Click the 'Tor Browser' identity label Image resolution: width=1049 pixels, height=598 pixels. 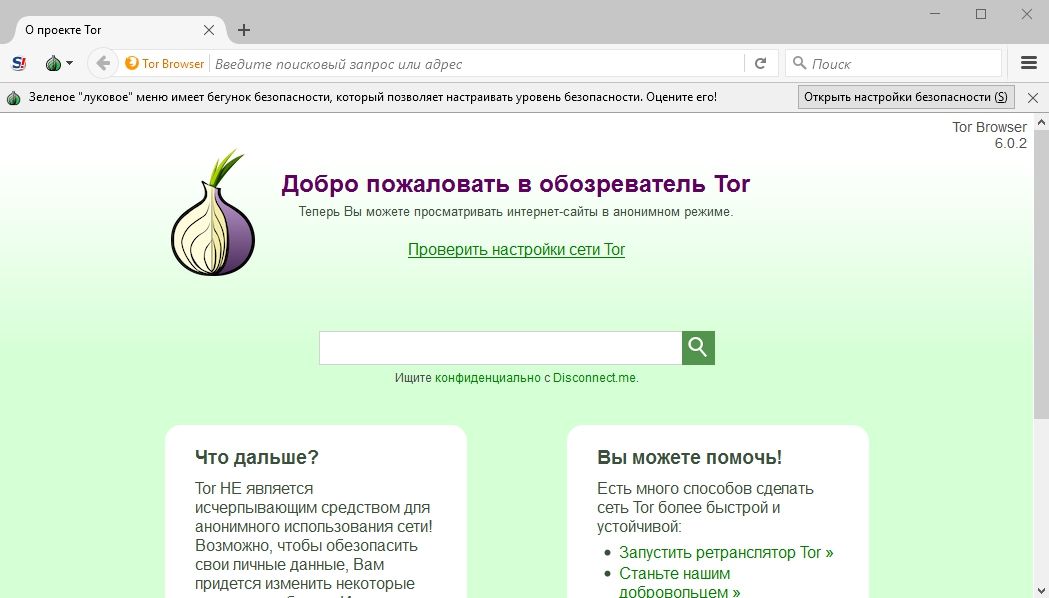(173, 64)
